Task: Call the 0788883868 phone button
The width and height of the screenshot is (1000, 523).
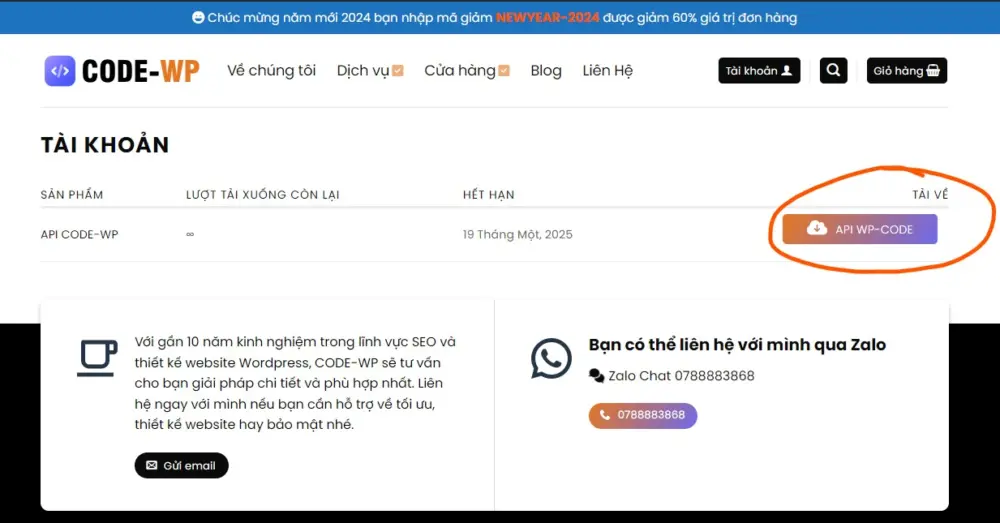Action: tap(643, 415)
